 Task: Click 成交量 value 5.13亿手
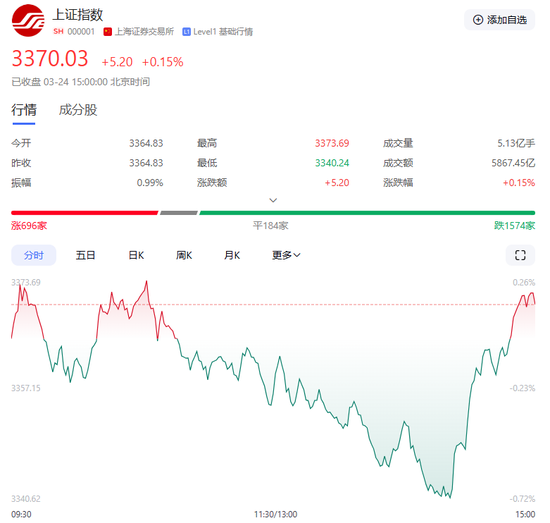tap(516, 143)
